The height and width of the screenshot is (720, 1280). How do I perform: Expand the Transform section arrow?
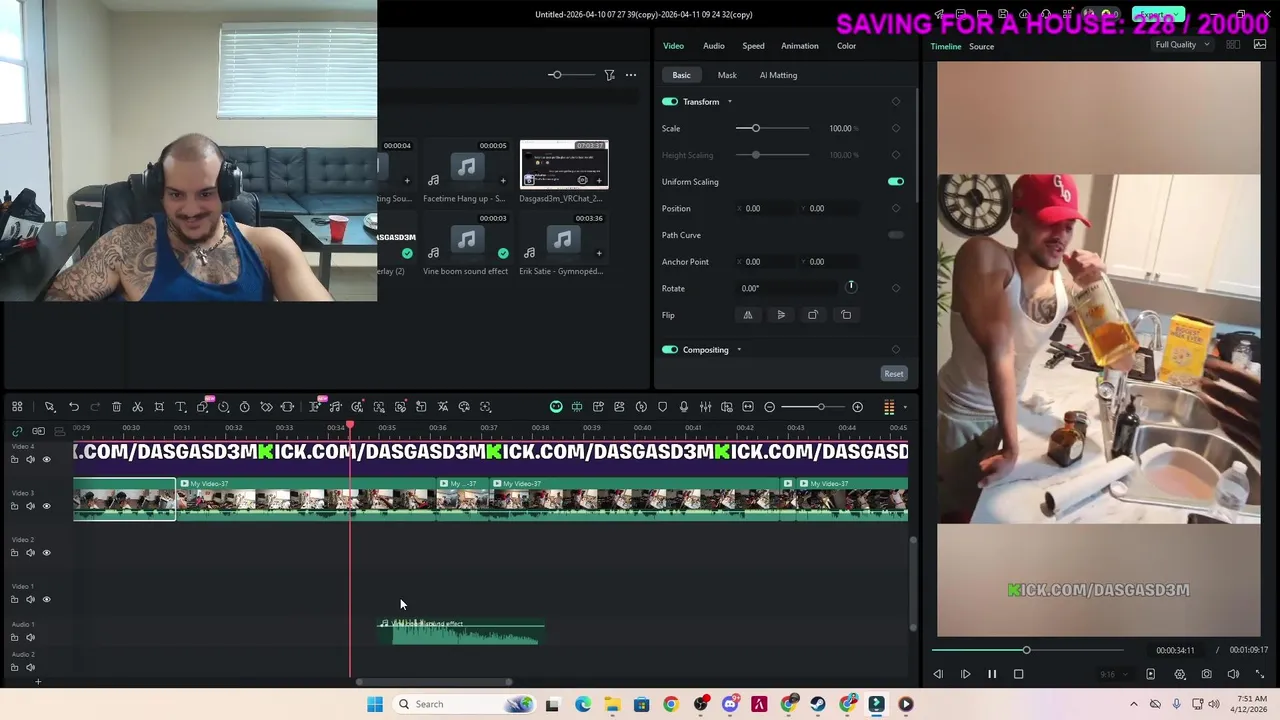(x=729, y=102)
